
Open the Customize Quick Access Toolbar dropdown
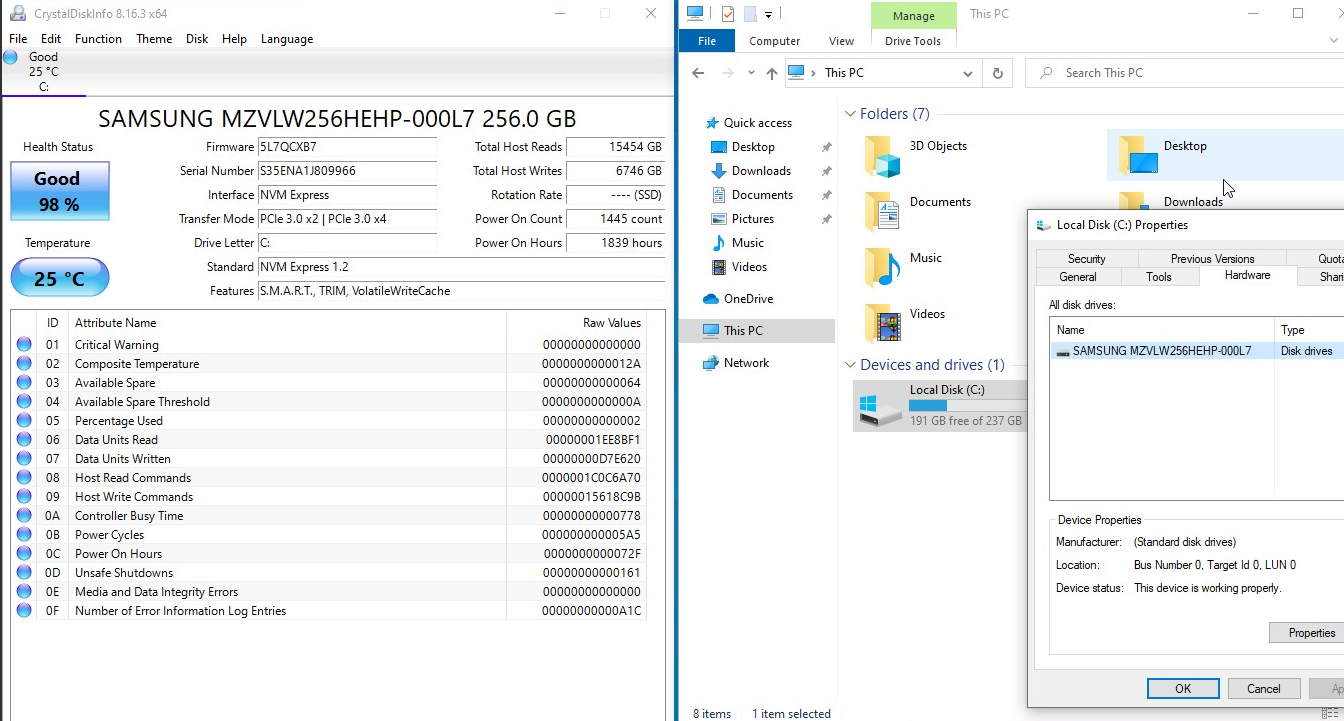768,14
